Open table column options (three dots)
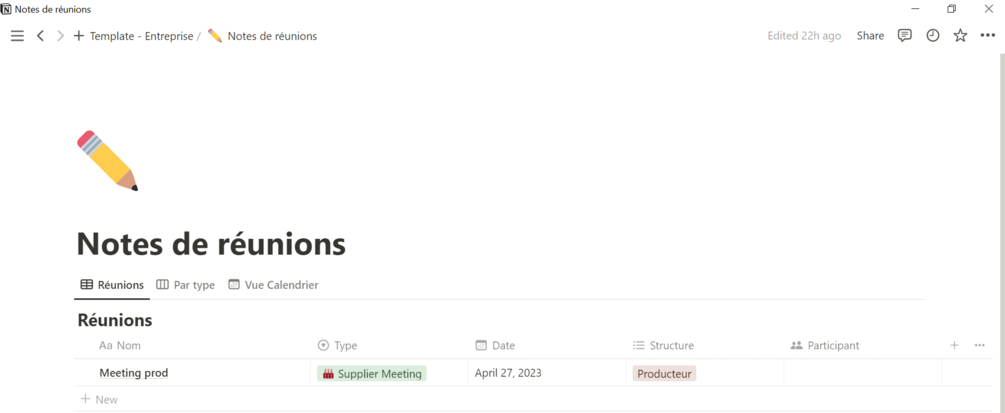 pyautogui.click(x=979, y=345)
